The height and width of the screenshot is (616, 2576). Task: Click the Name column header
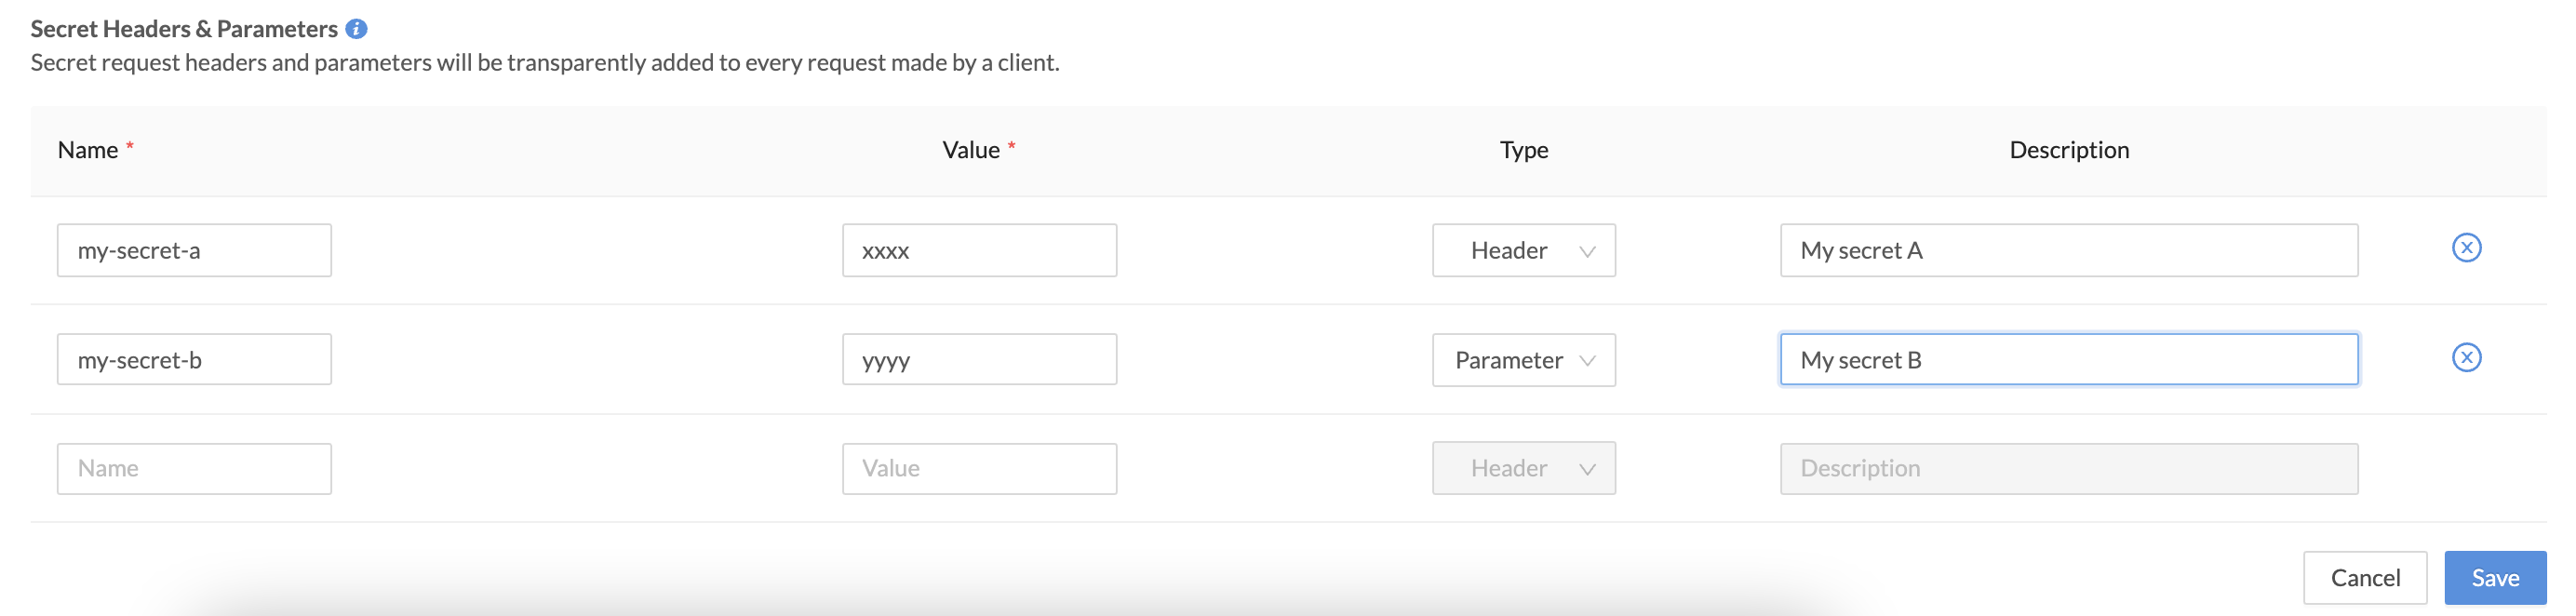point(88,150)
